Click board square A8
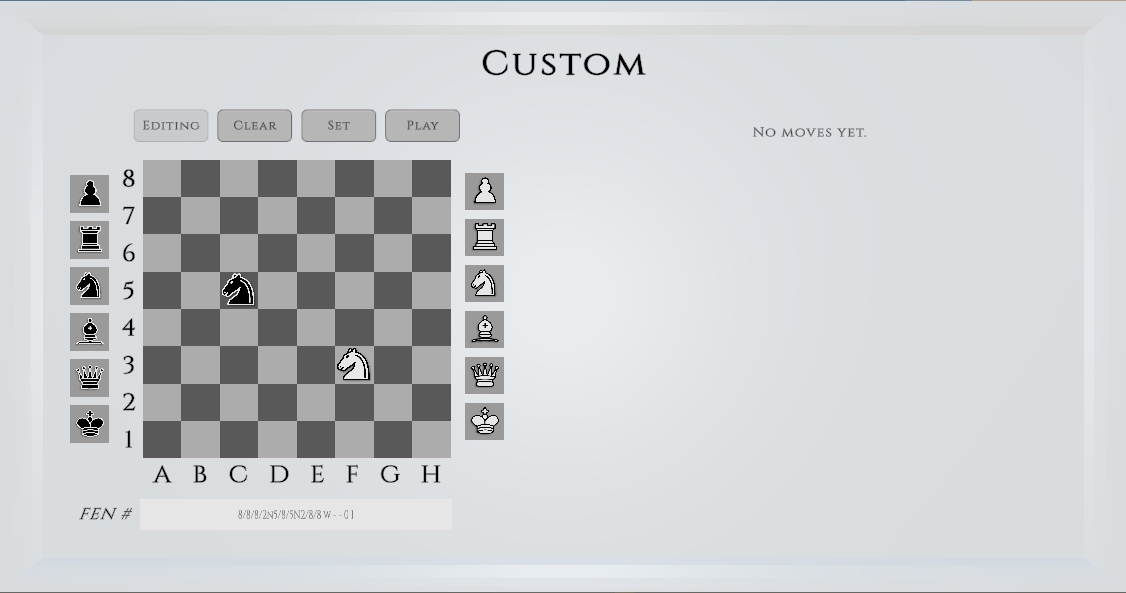 click(162, 178)
